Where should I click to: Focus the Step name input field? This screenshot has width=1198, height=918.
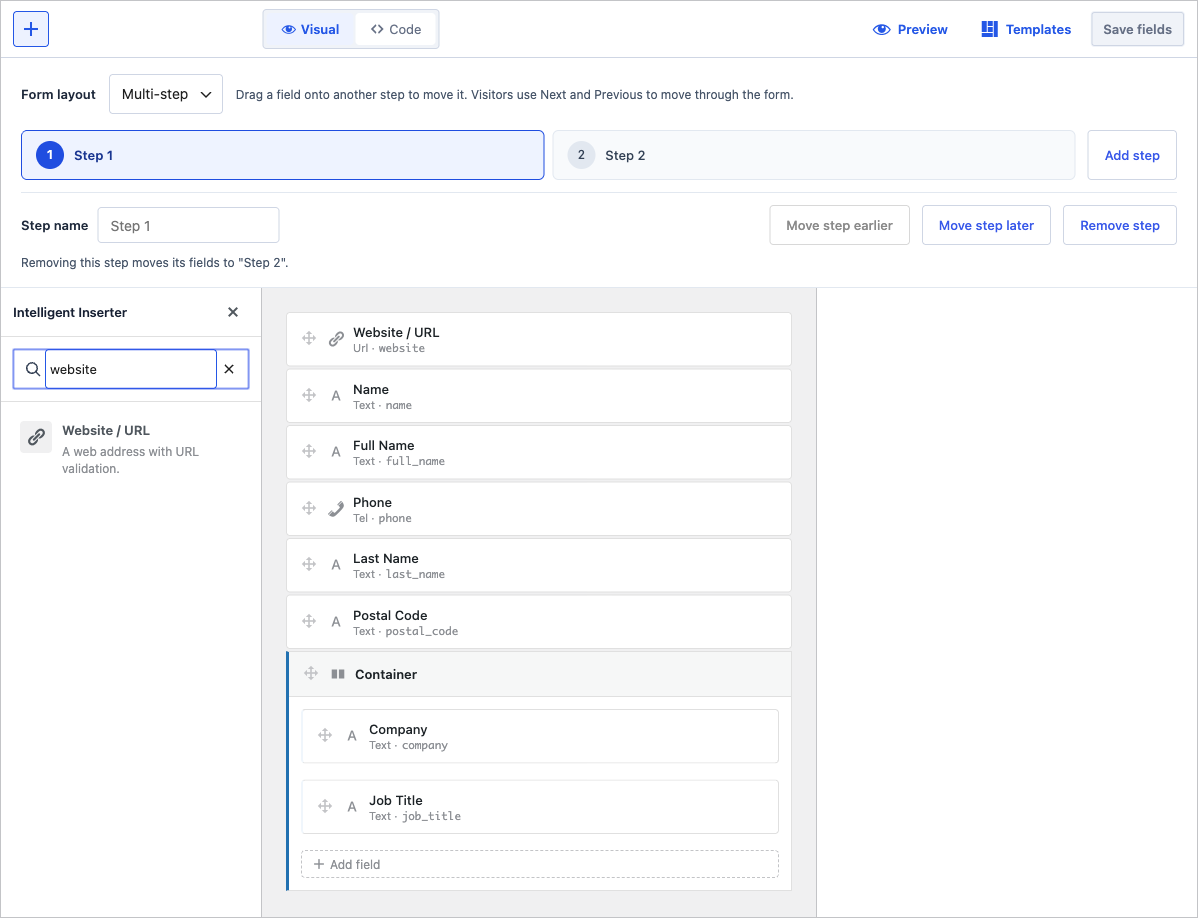coord(188,226)
